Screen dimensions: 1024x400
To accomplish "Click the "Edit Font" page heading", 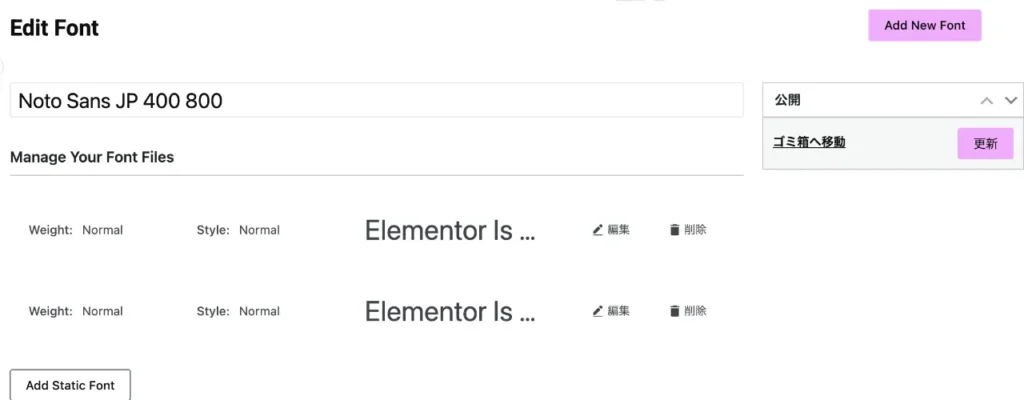I will tap(55, 28).
